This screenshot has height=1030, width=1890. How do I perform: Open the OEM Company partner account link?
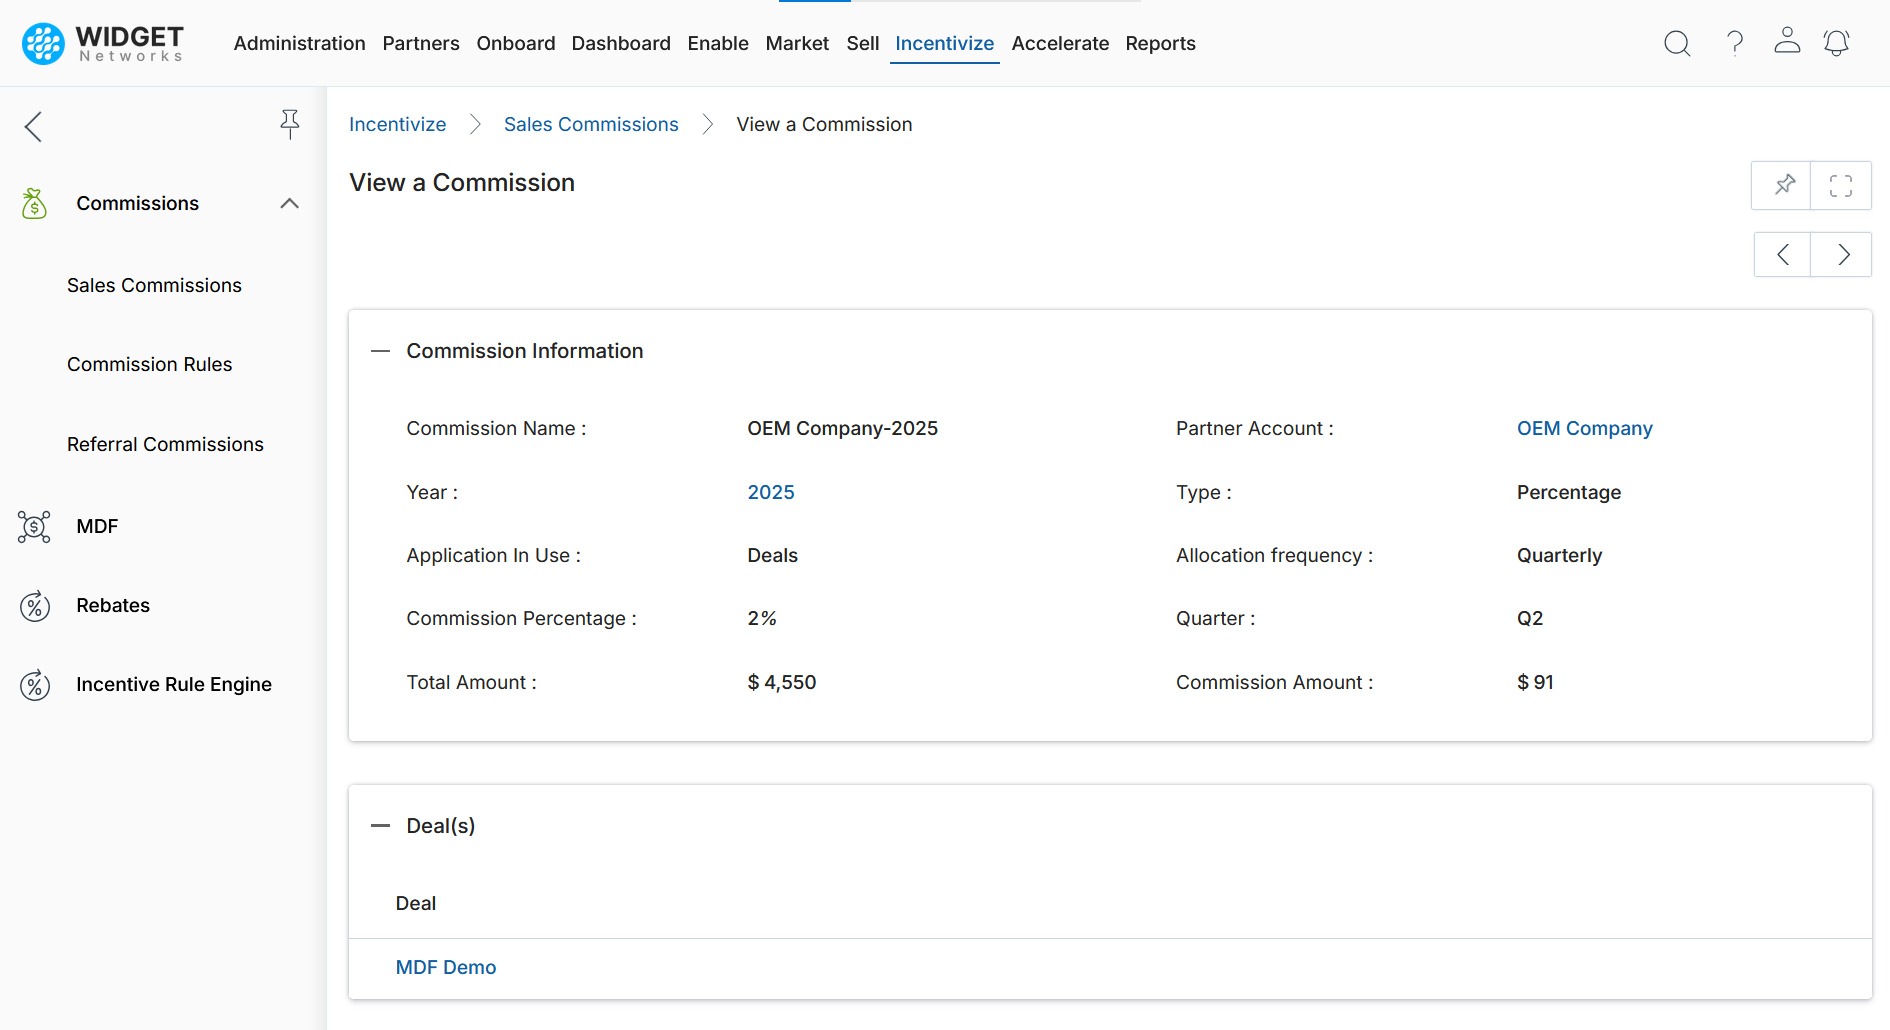(1584, 428)
